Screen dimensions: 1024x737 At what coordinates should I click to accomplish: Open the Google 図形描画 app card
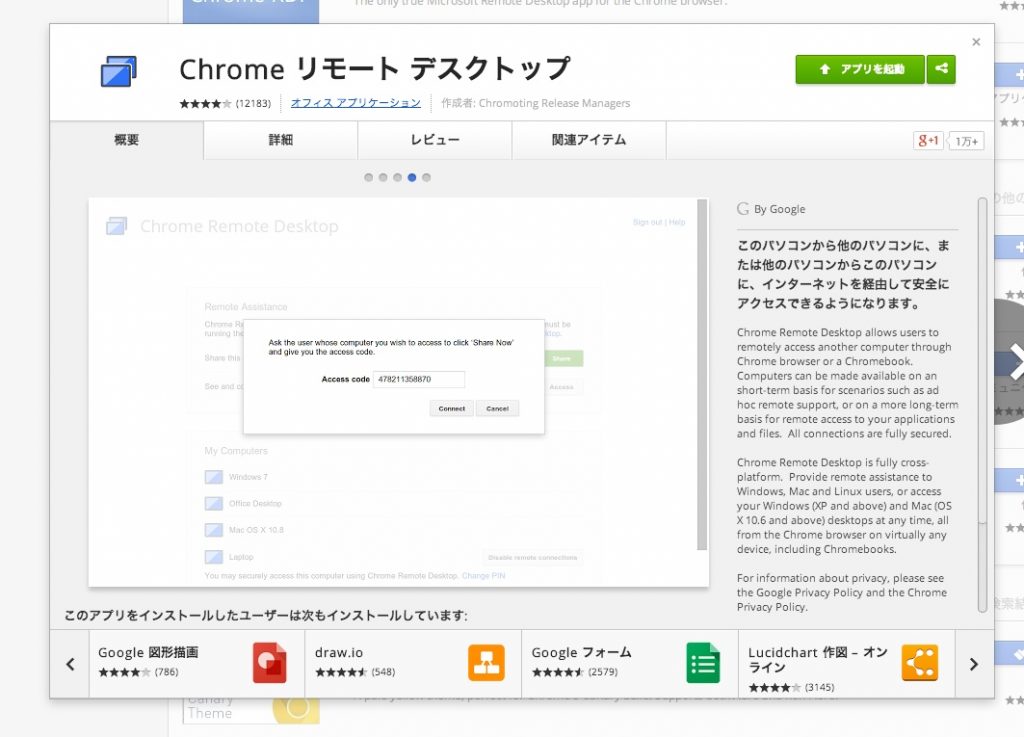click(197, 663)
